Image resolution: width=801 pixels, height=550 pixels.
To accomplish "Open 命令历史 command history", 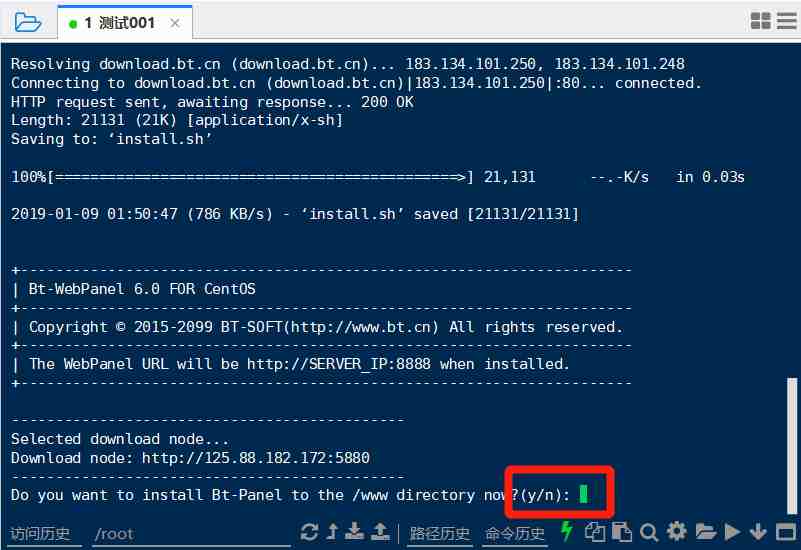I will (514, 534).
